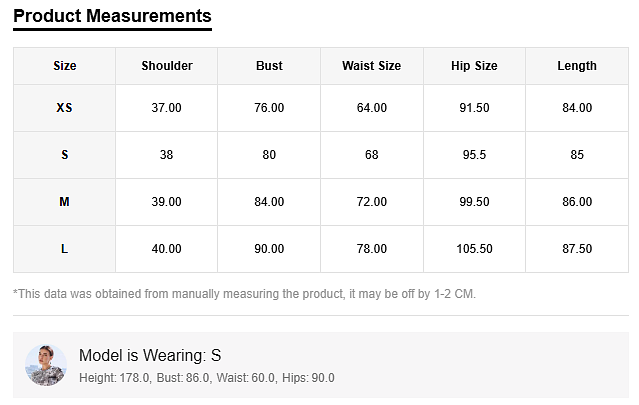Click the XS size row label
Screen dimensions: 639x405
coord(65,108)
